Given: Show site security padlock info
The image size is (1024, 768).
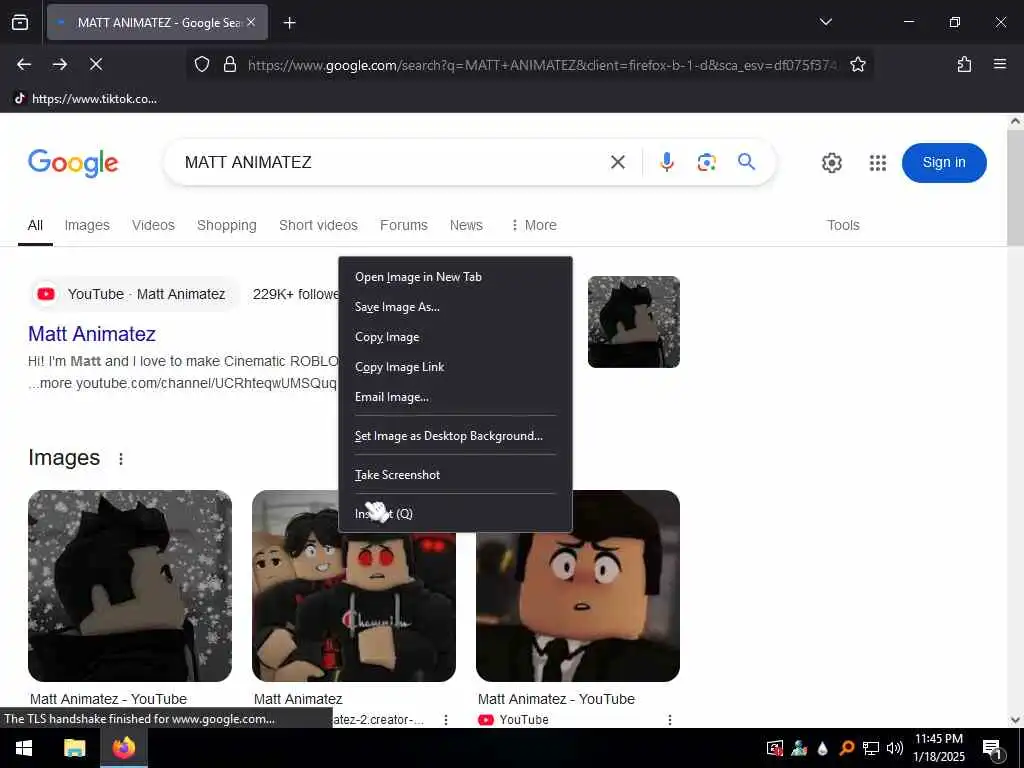Looking at the screenshot, I should coord(230,64).
